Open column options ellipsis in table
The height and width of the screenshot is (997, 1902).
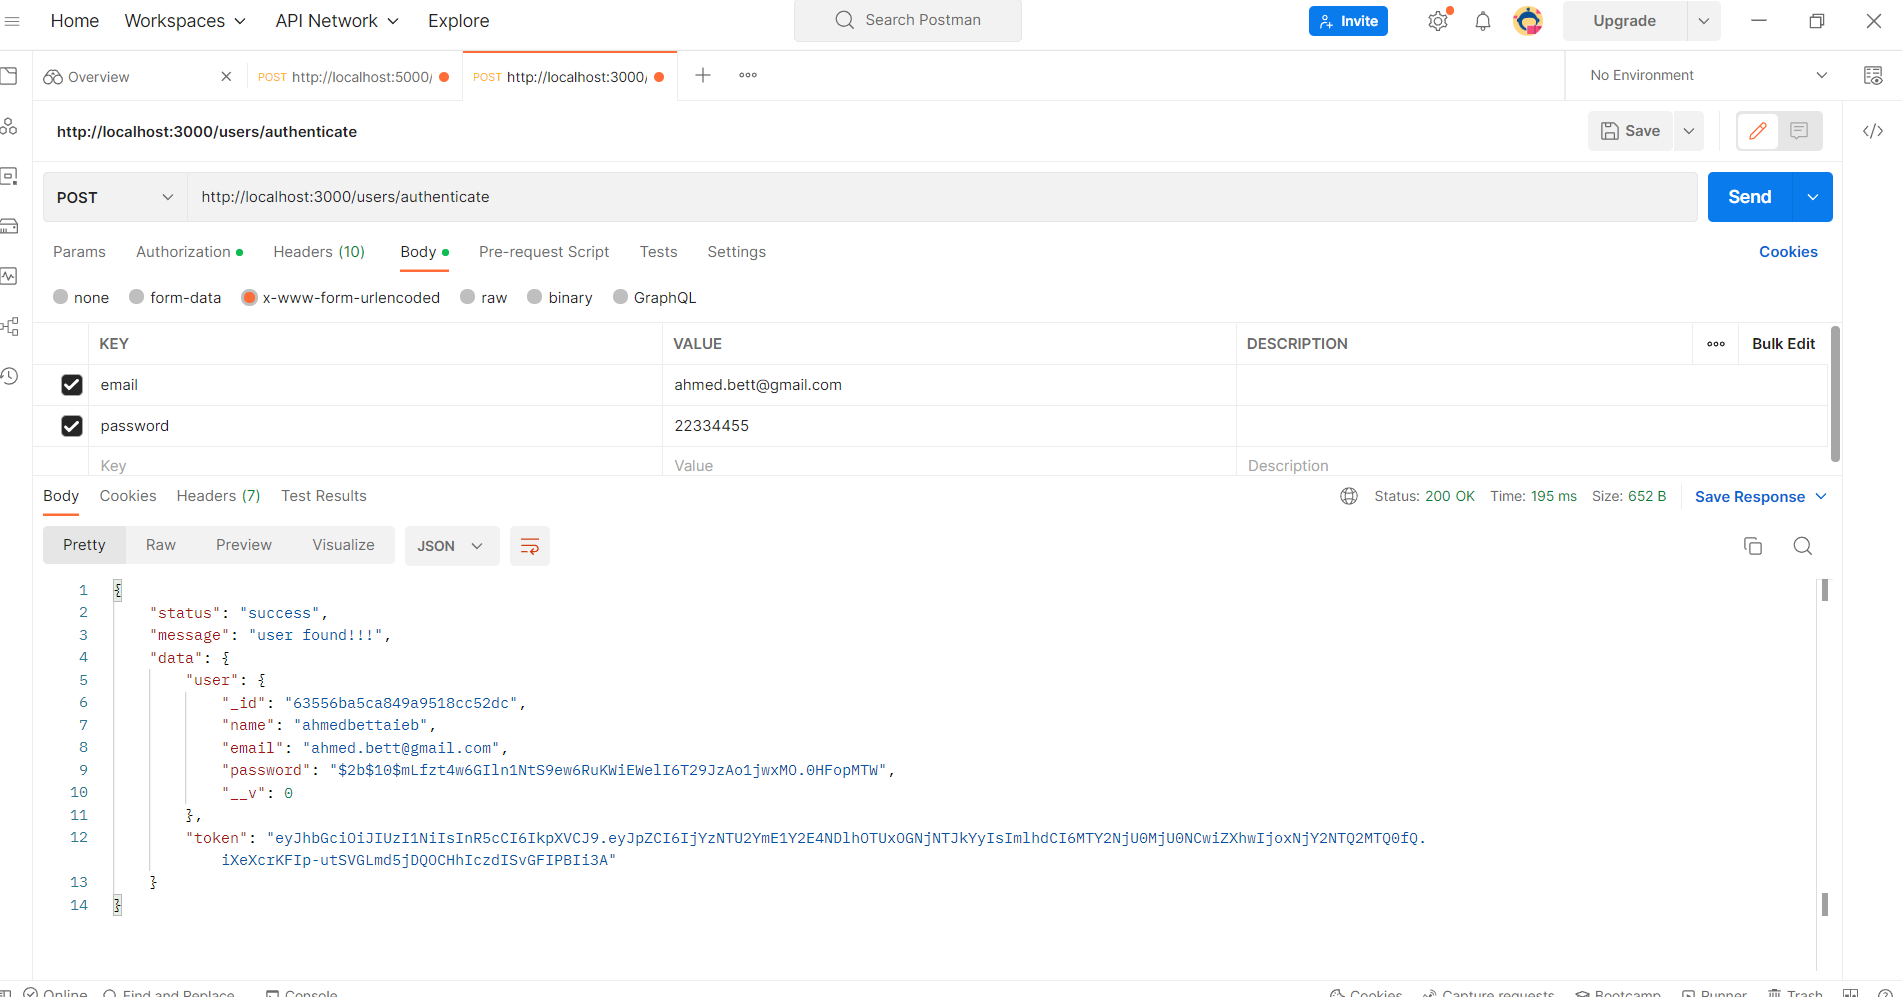[1716, 344]
